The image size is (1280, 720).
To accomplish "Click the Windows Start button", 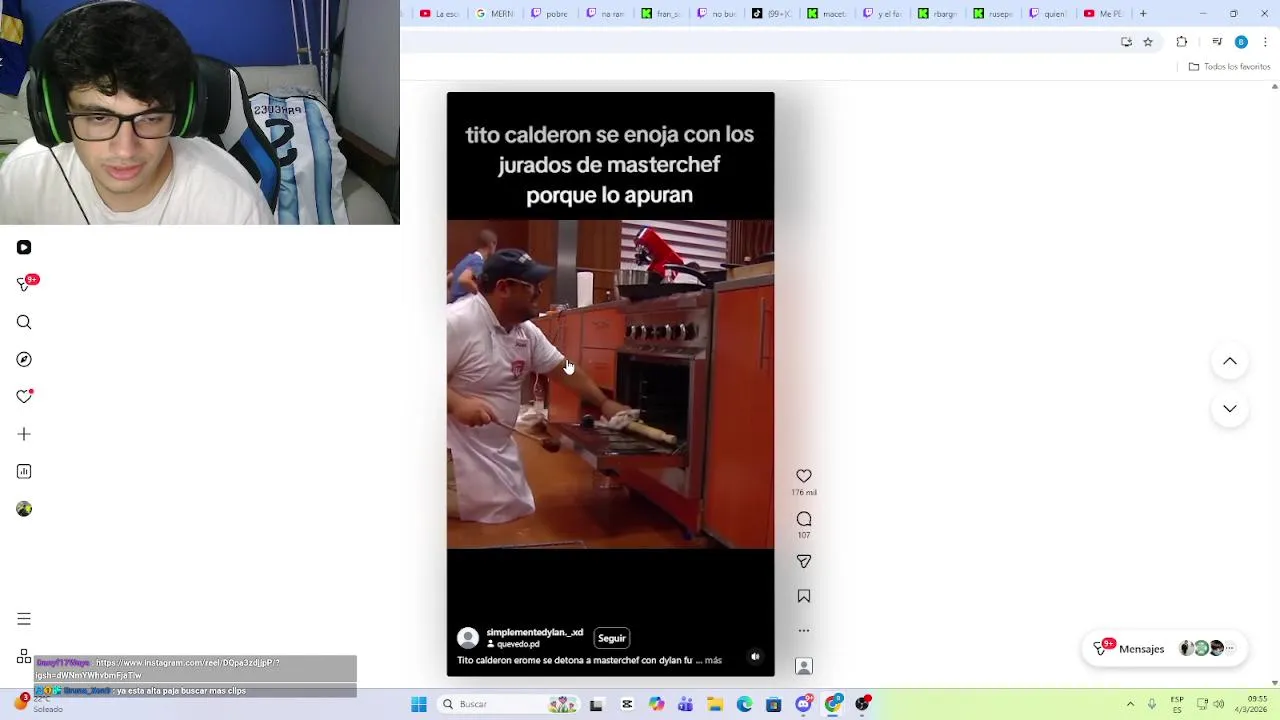I will tap(419, 704).
